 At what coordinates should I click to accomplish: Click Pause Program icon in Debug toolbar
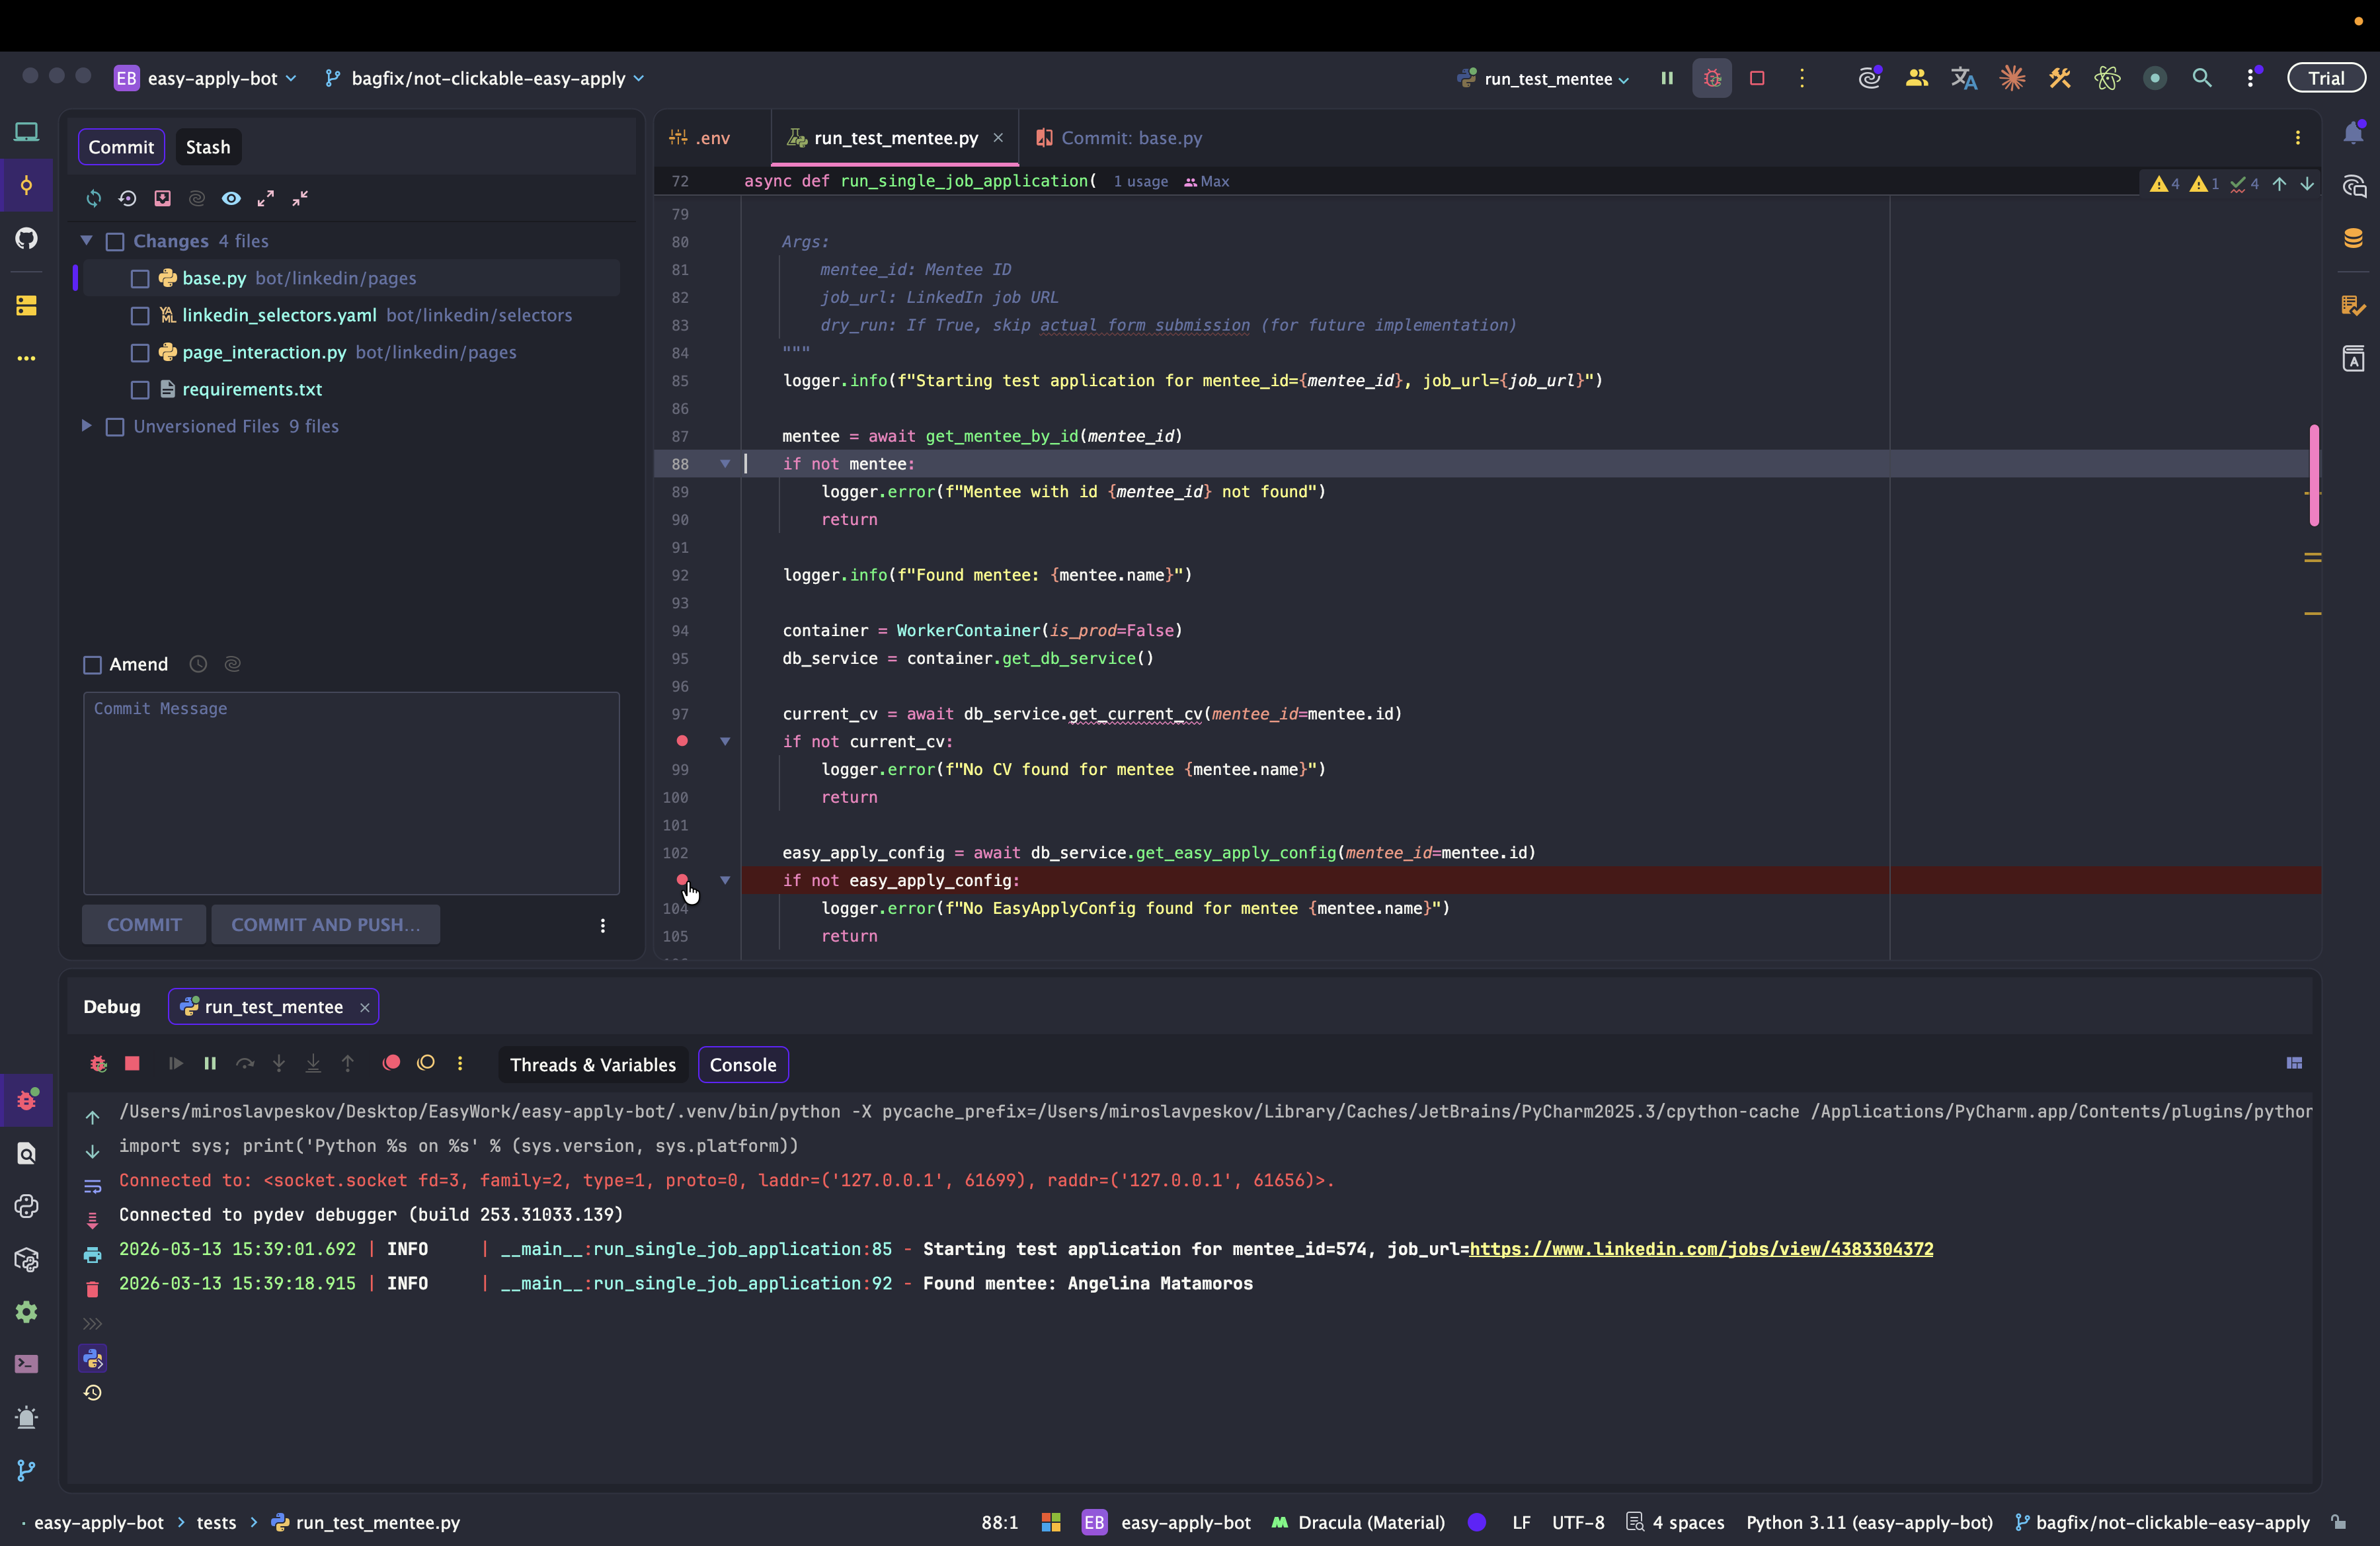coord(210,1064)
